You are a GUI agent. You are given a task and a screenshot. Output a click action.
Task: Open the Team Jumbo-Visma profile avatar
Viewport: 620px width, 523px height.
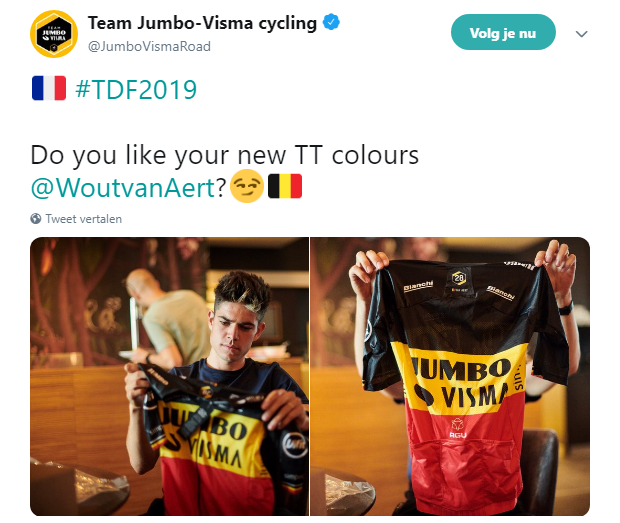(x=54, y=34)
